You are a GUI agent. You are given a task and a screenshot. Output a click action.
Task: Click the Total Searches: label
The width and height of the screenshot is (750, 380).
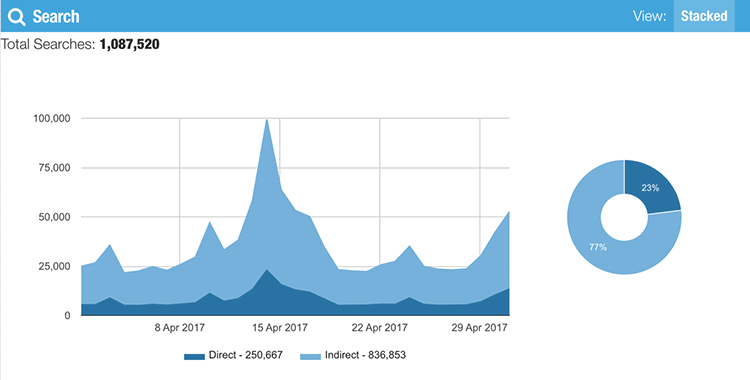tap(48, 45)
